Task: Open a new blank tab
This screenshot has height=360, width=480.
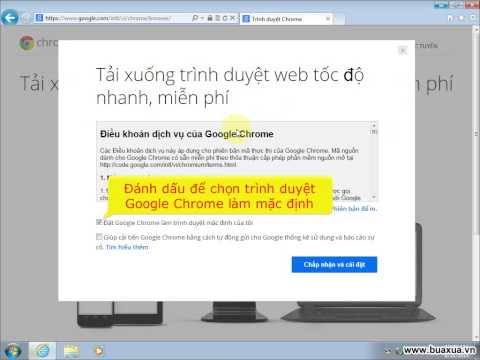Action: [339, 19]
